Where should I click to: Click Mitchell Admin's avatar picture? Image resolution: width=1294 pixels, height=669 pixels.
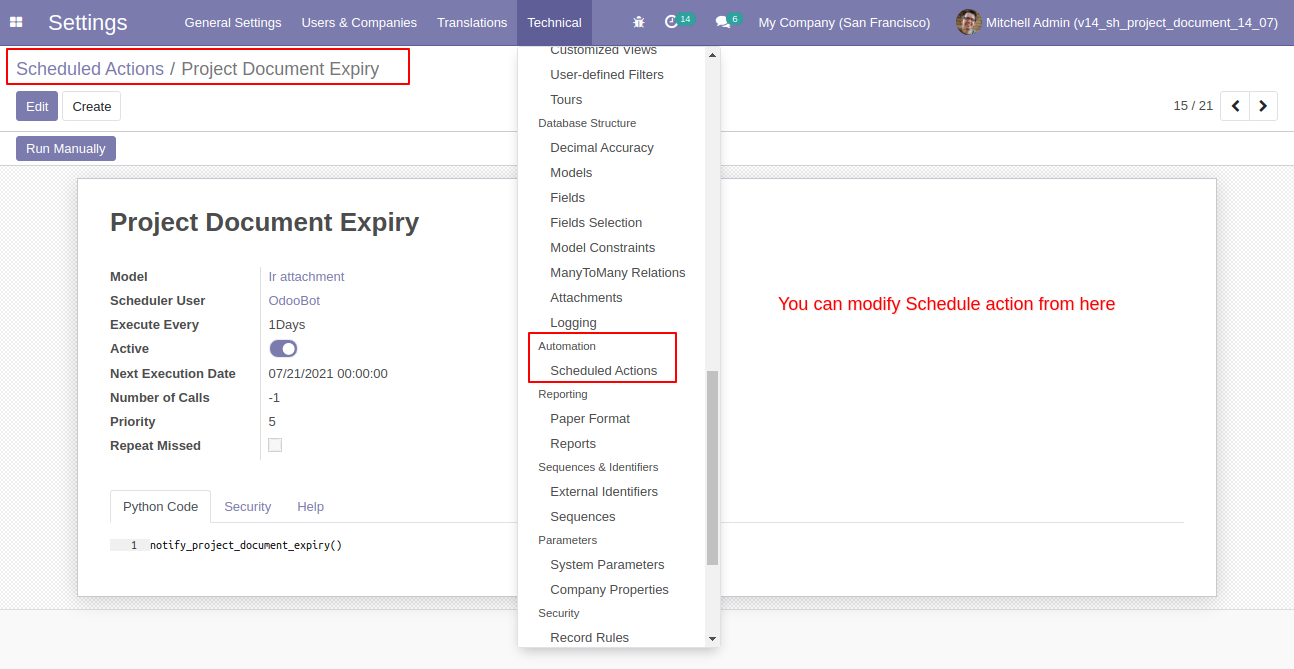[968, 22]
